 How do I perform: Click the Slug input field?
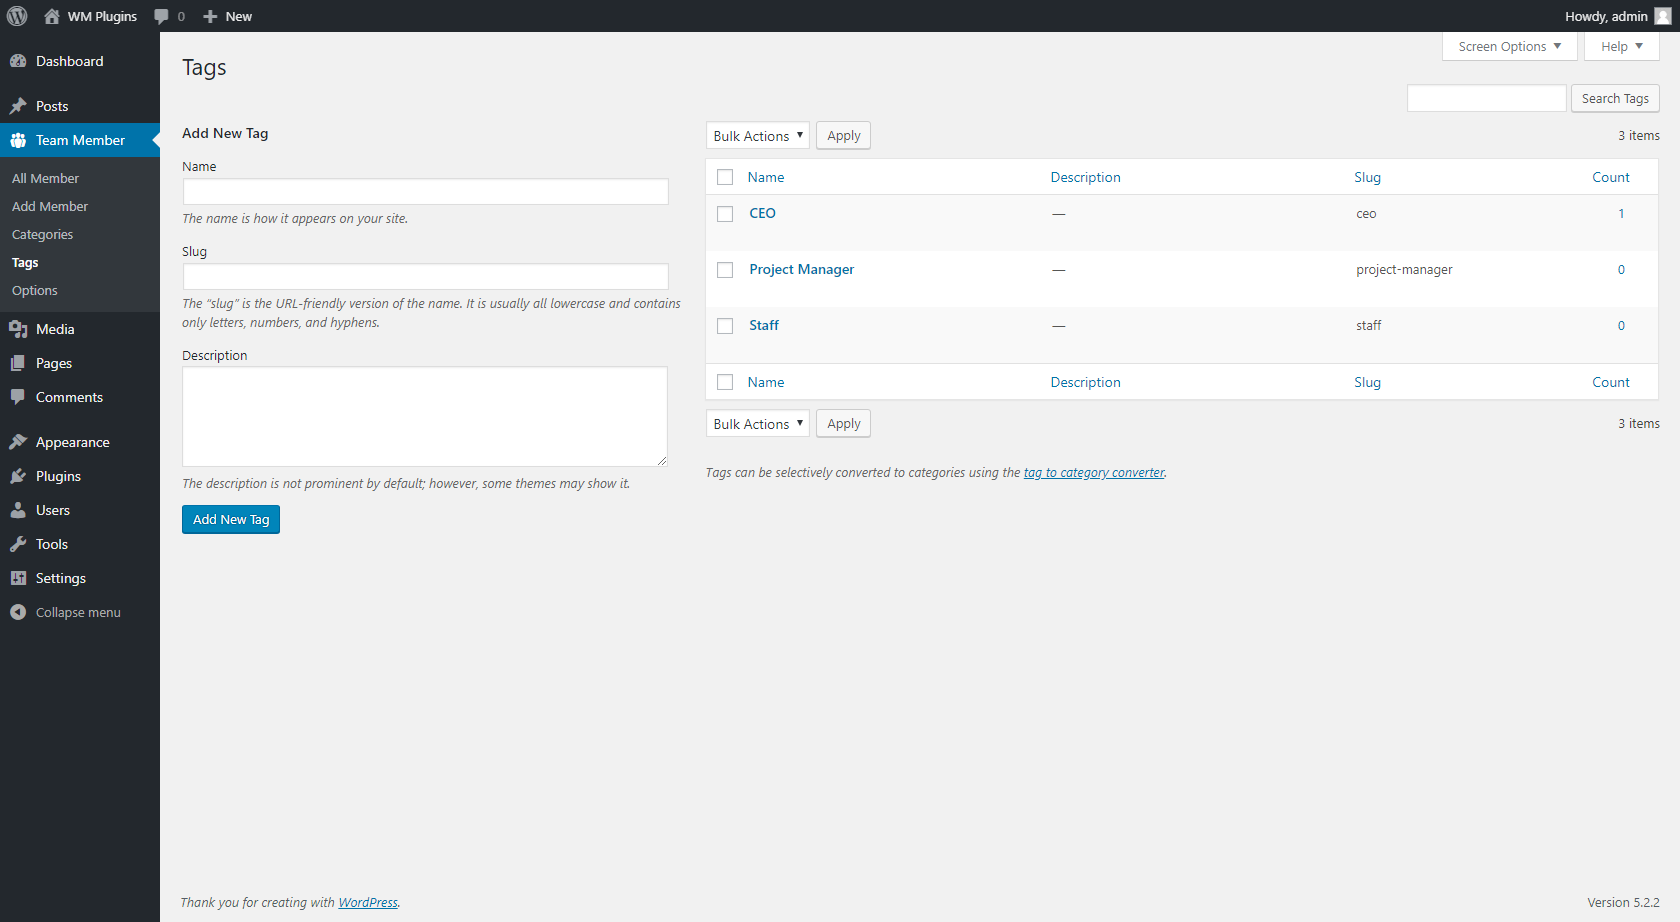pos(425,276)
